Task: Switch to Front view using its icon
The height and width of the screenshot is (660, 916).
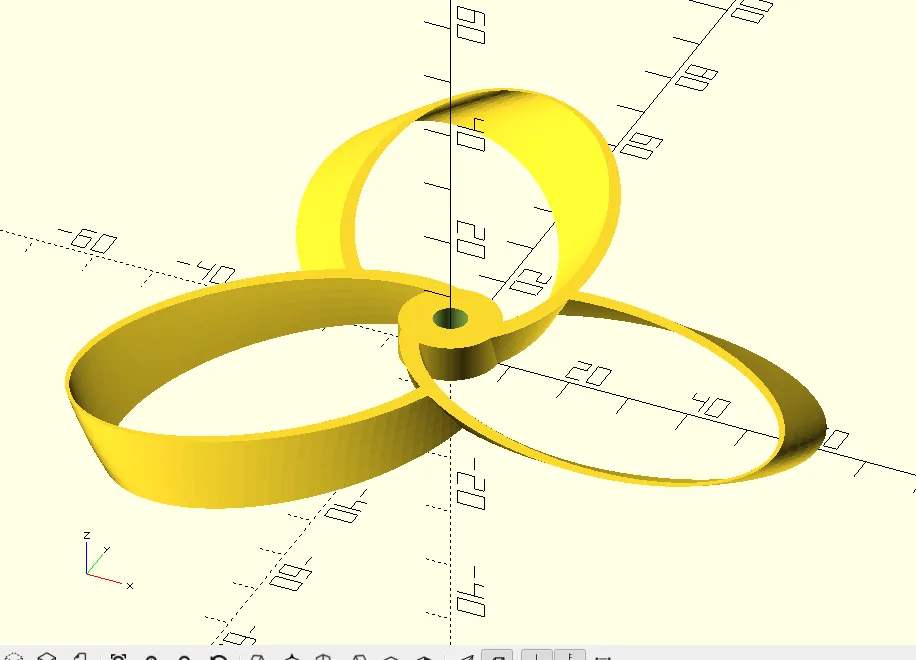Action: [392, 654]
